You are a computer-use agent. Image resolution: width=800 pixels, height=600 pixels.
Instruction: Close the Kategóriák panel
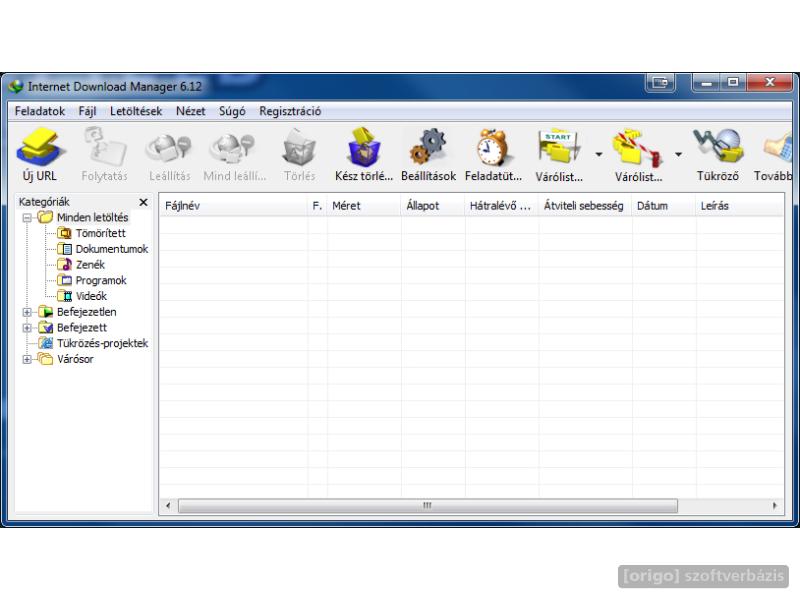tap(143, 202)
